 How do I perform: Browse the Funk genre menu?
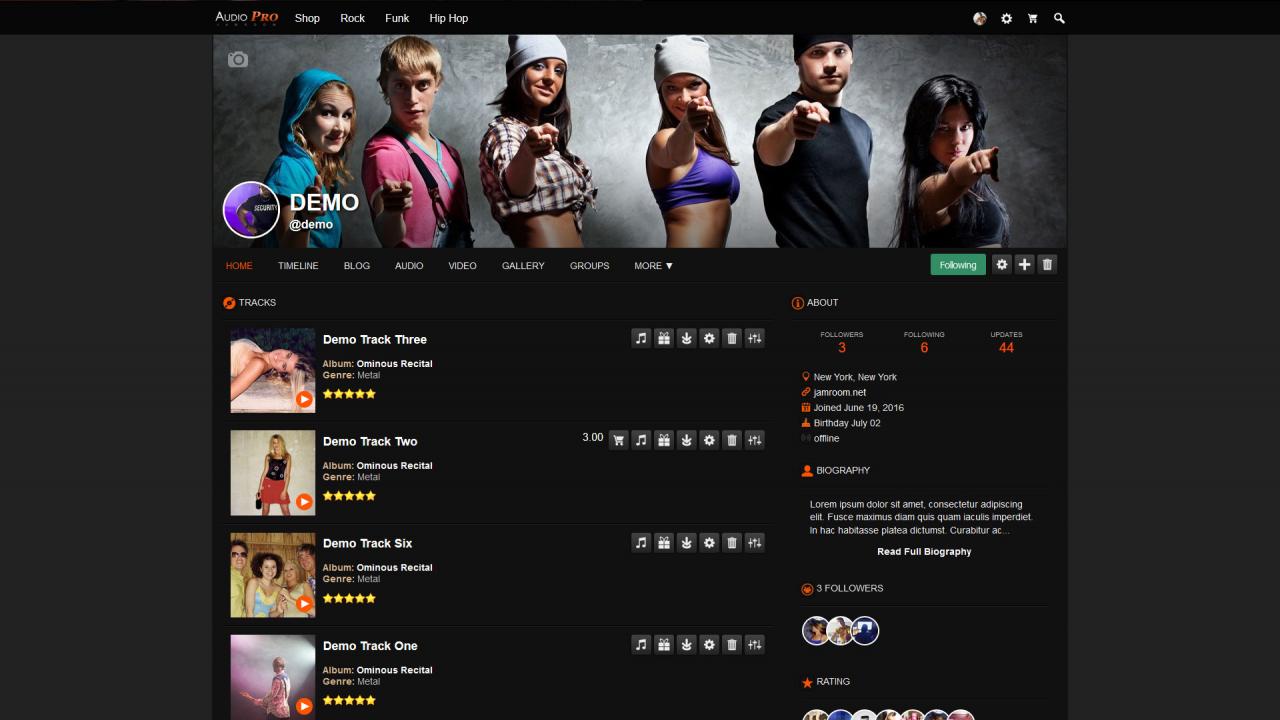click(x=397, y=18)
